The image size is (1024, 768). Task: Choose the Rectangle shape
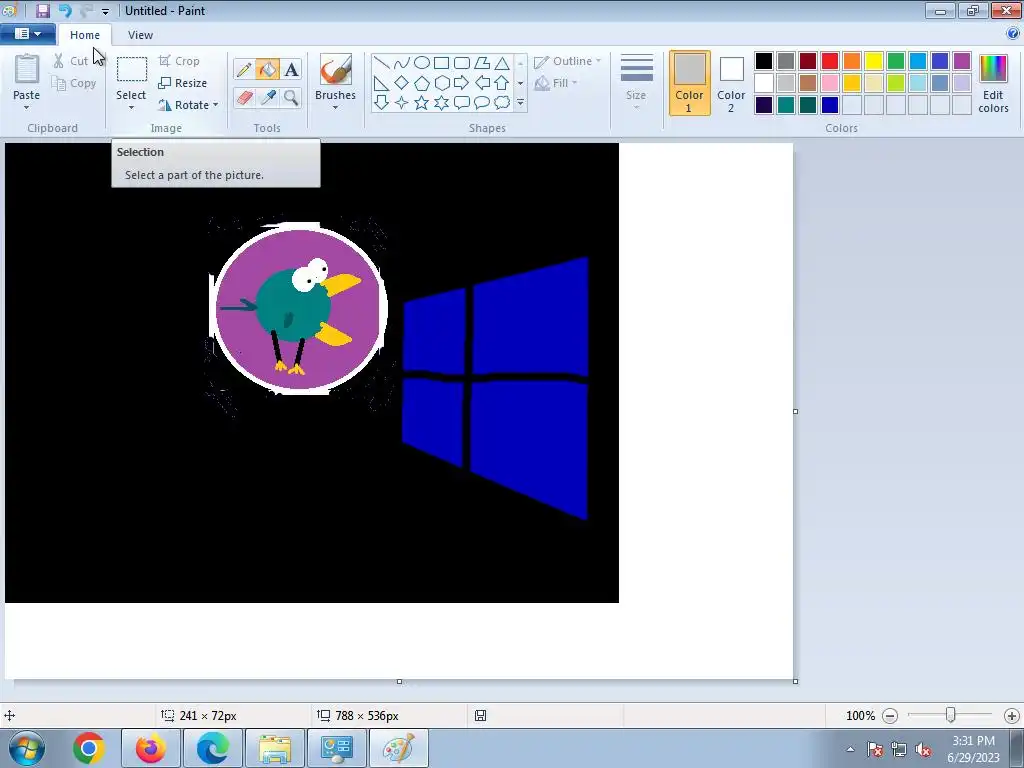point(441,63)
